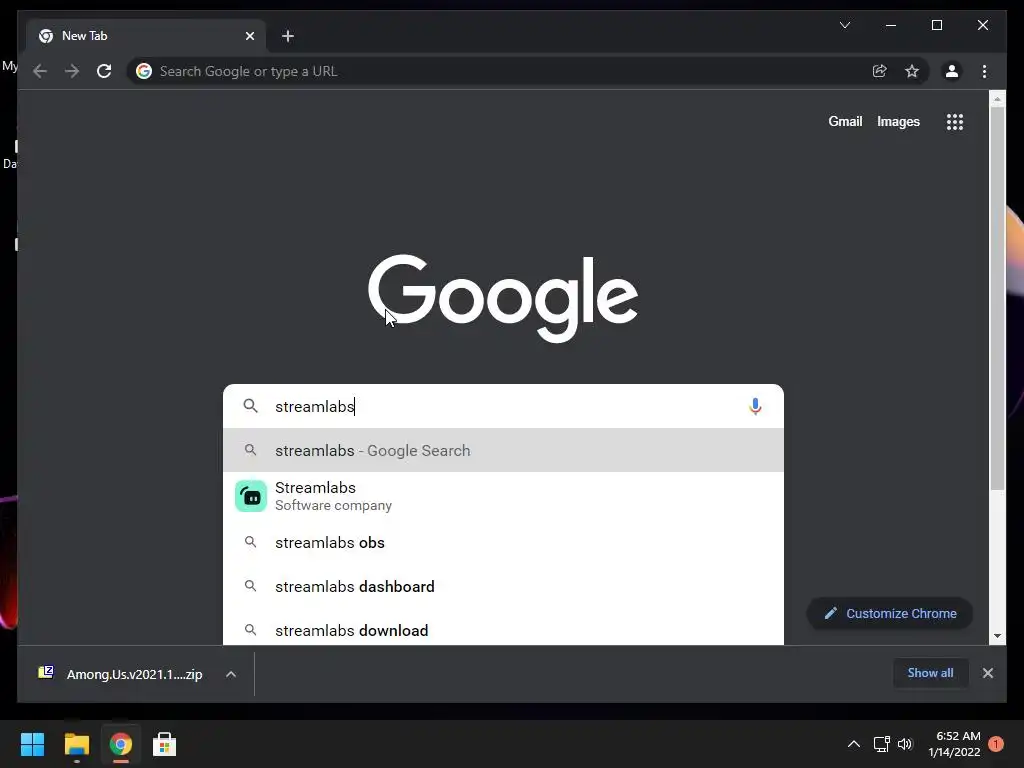Viewport: 1024px width, 768px height.
Task: Click Show all downloads
Action: 930,673
